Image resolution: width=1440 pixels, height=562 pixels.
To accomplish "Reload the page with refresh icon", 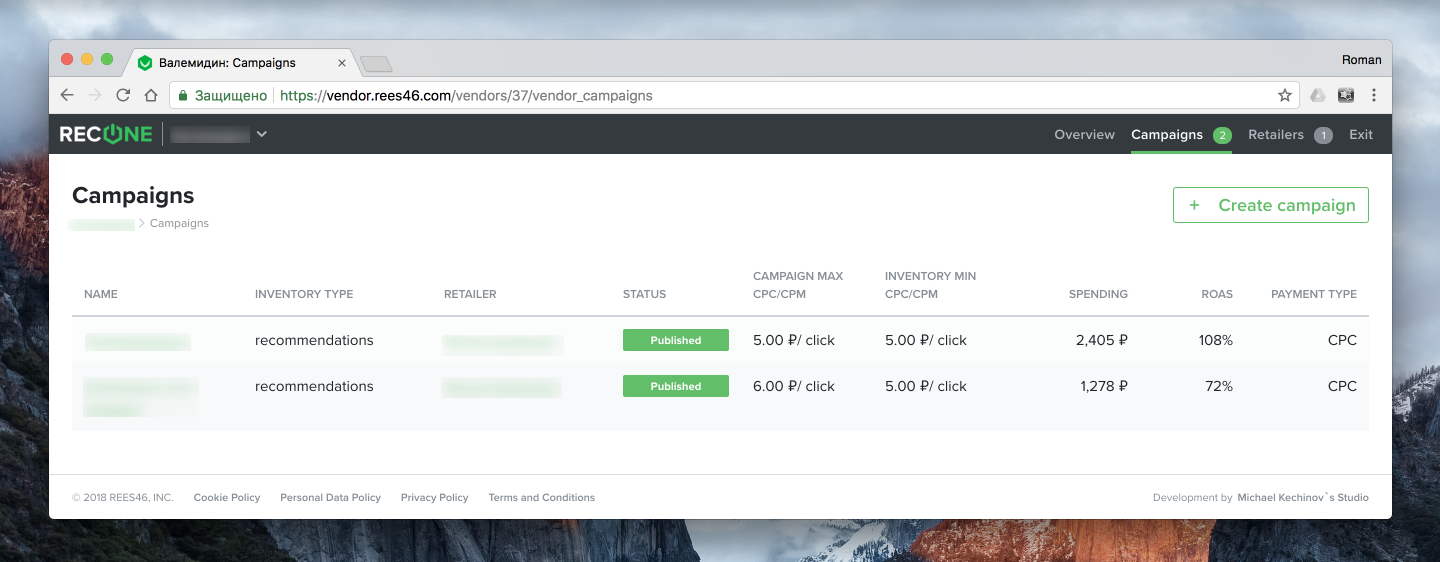I will pyautogui.click(x=123, y=96).
